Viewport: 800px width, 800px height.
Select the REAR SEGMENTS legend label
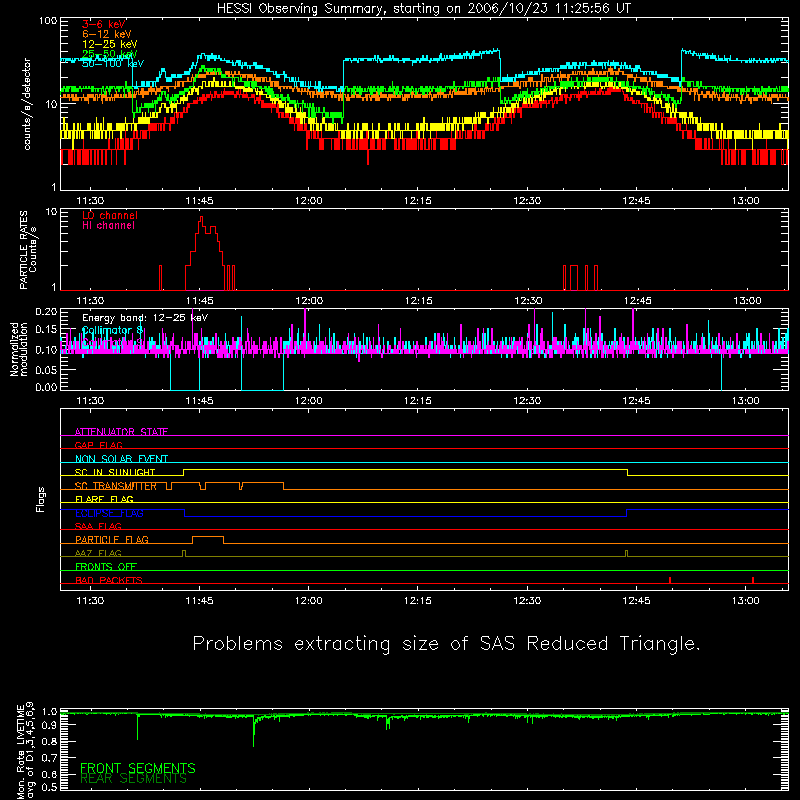click(x=134, y=779)
